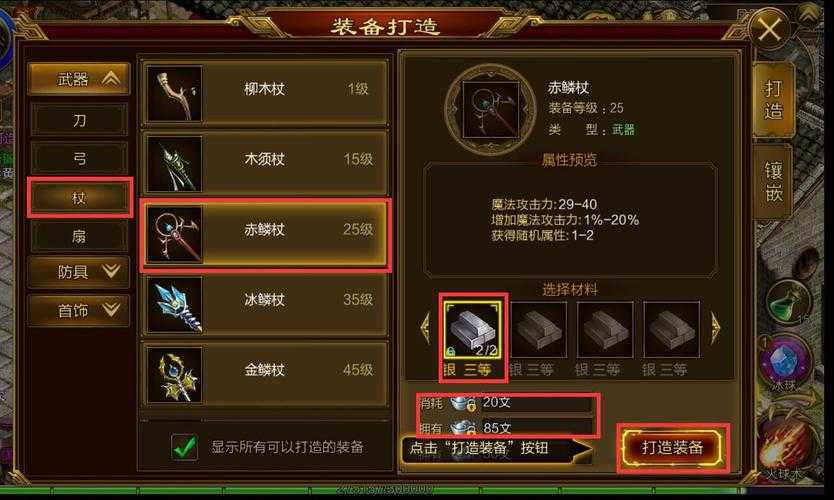Screen dimensions: 834x500
Task: Tap the green potion icon
Action: point(788,302)
